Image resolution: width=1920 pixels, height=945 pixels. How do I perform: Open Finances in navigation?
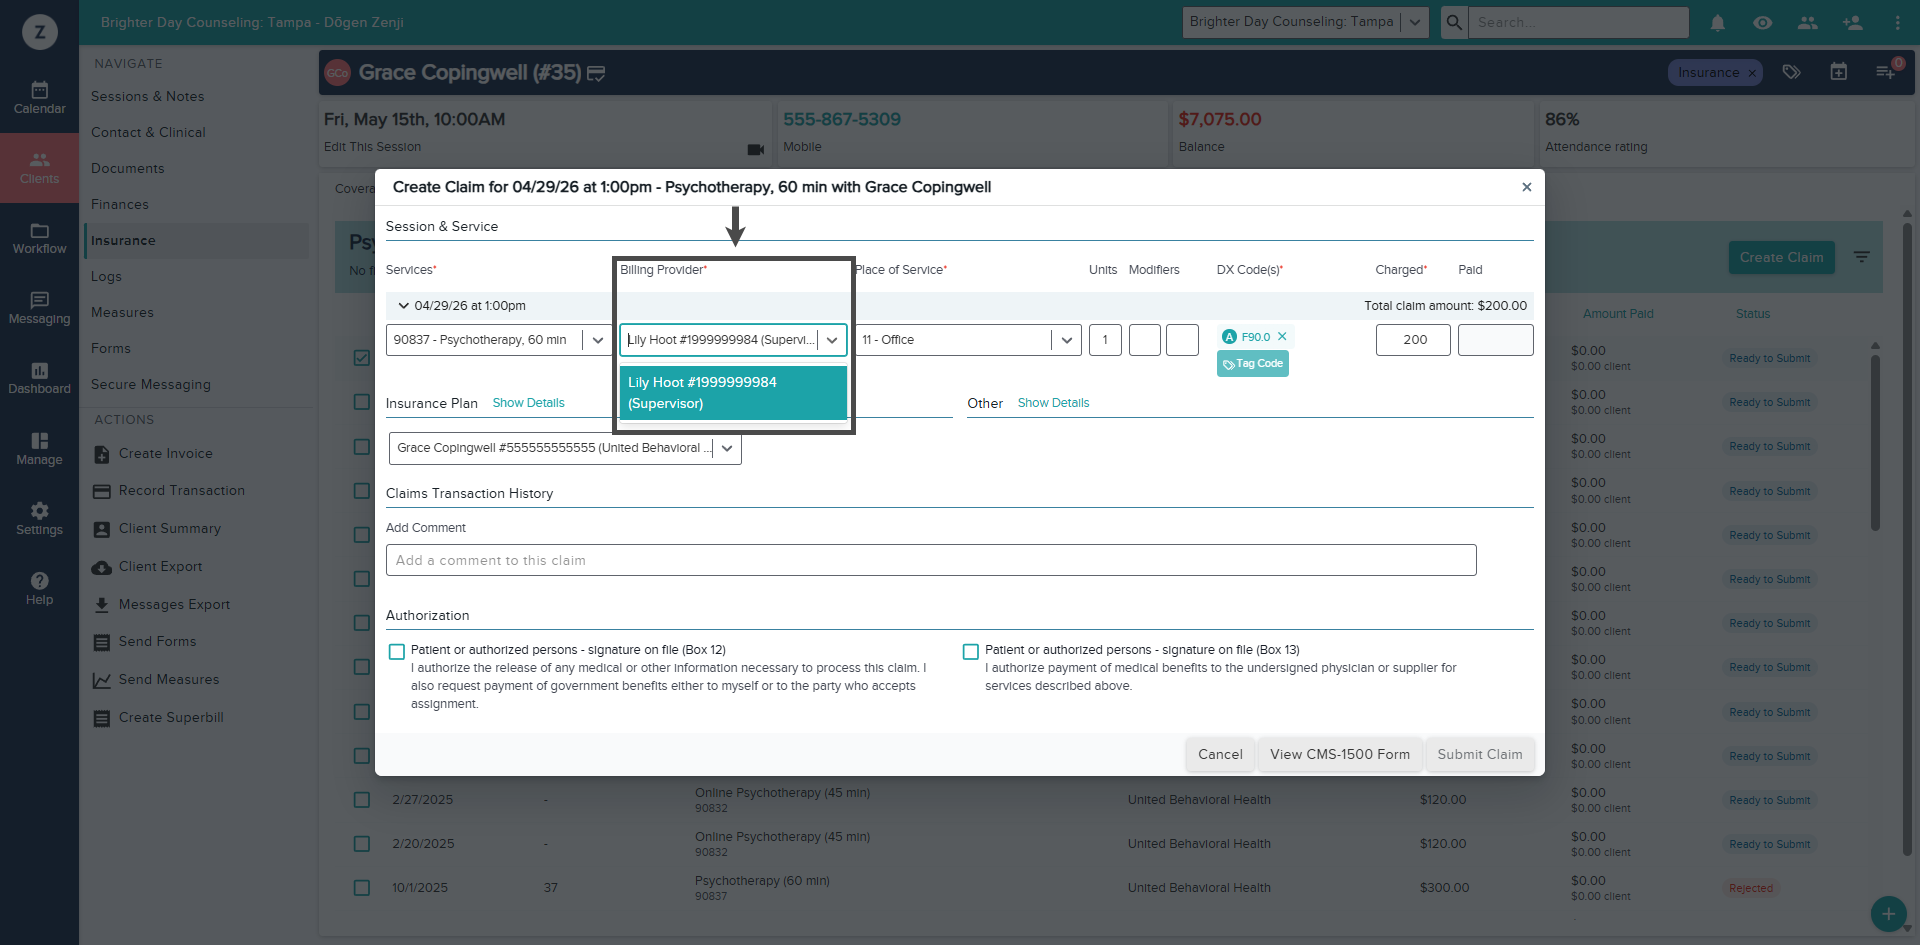[x=119, y=205]
